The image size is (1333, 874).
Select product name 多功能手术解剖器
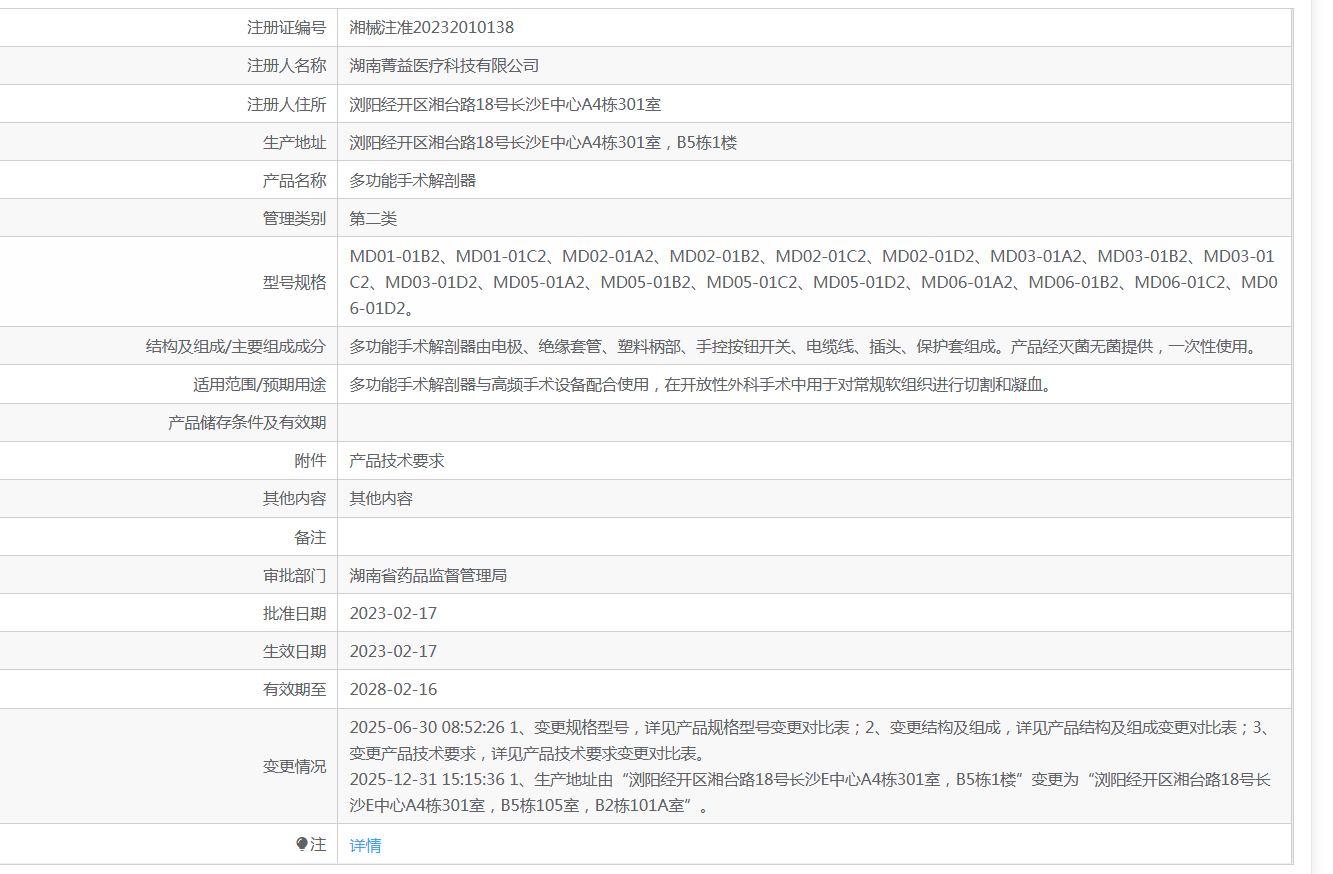tap(413, 180)
